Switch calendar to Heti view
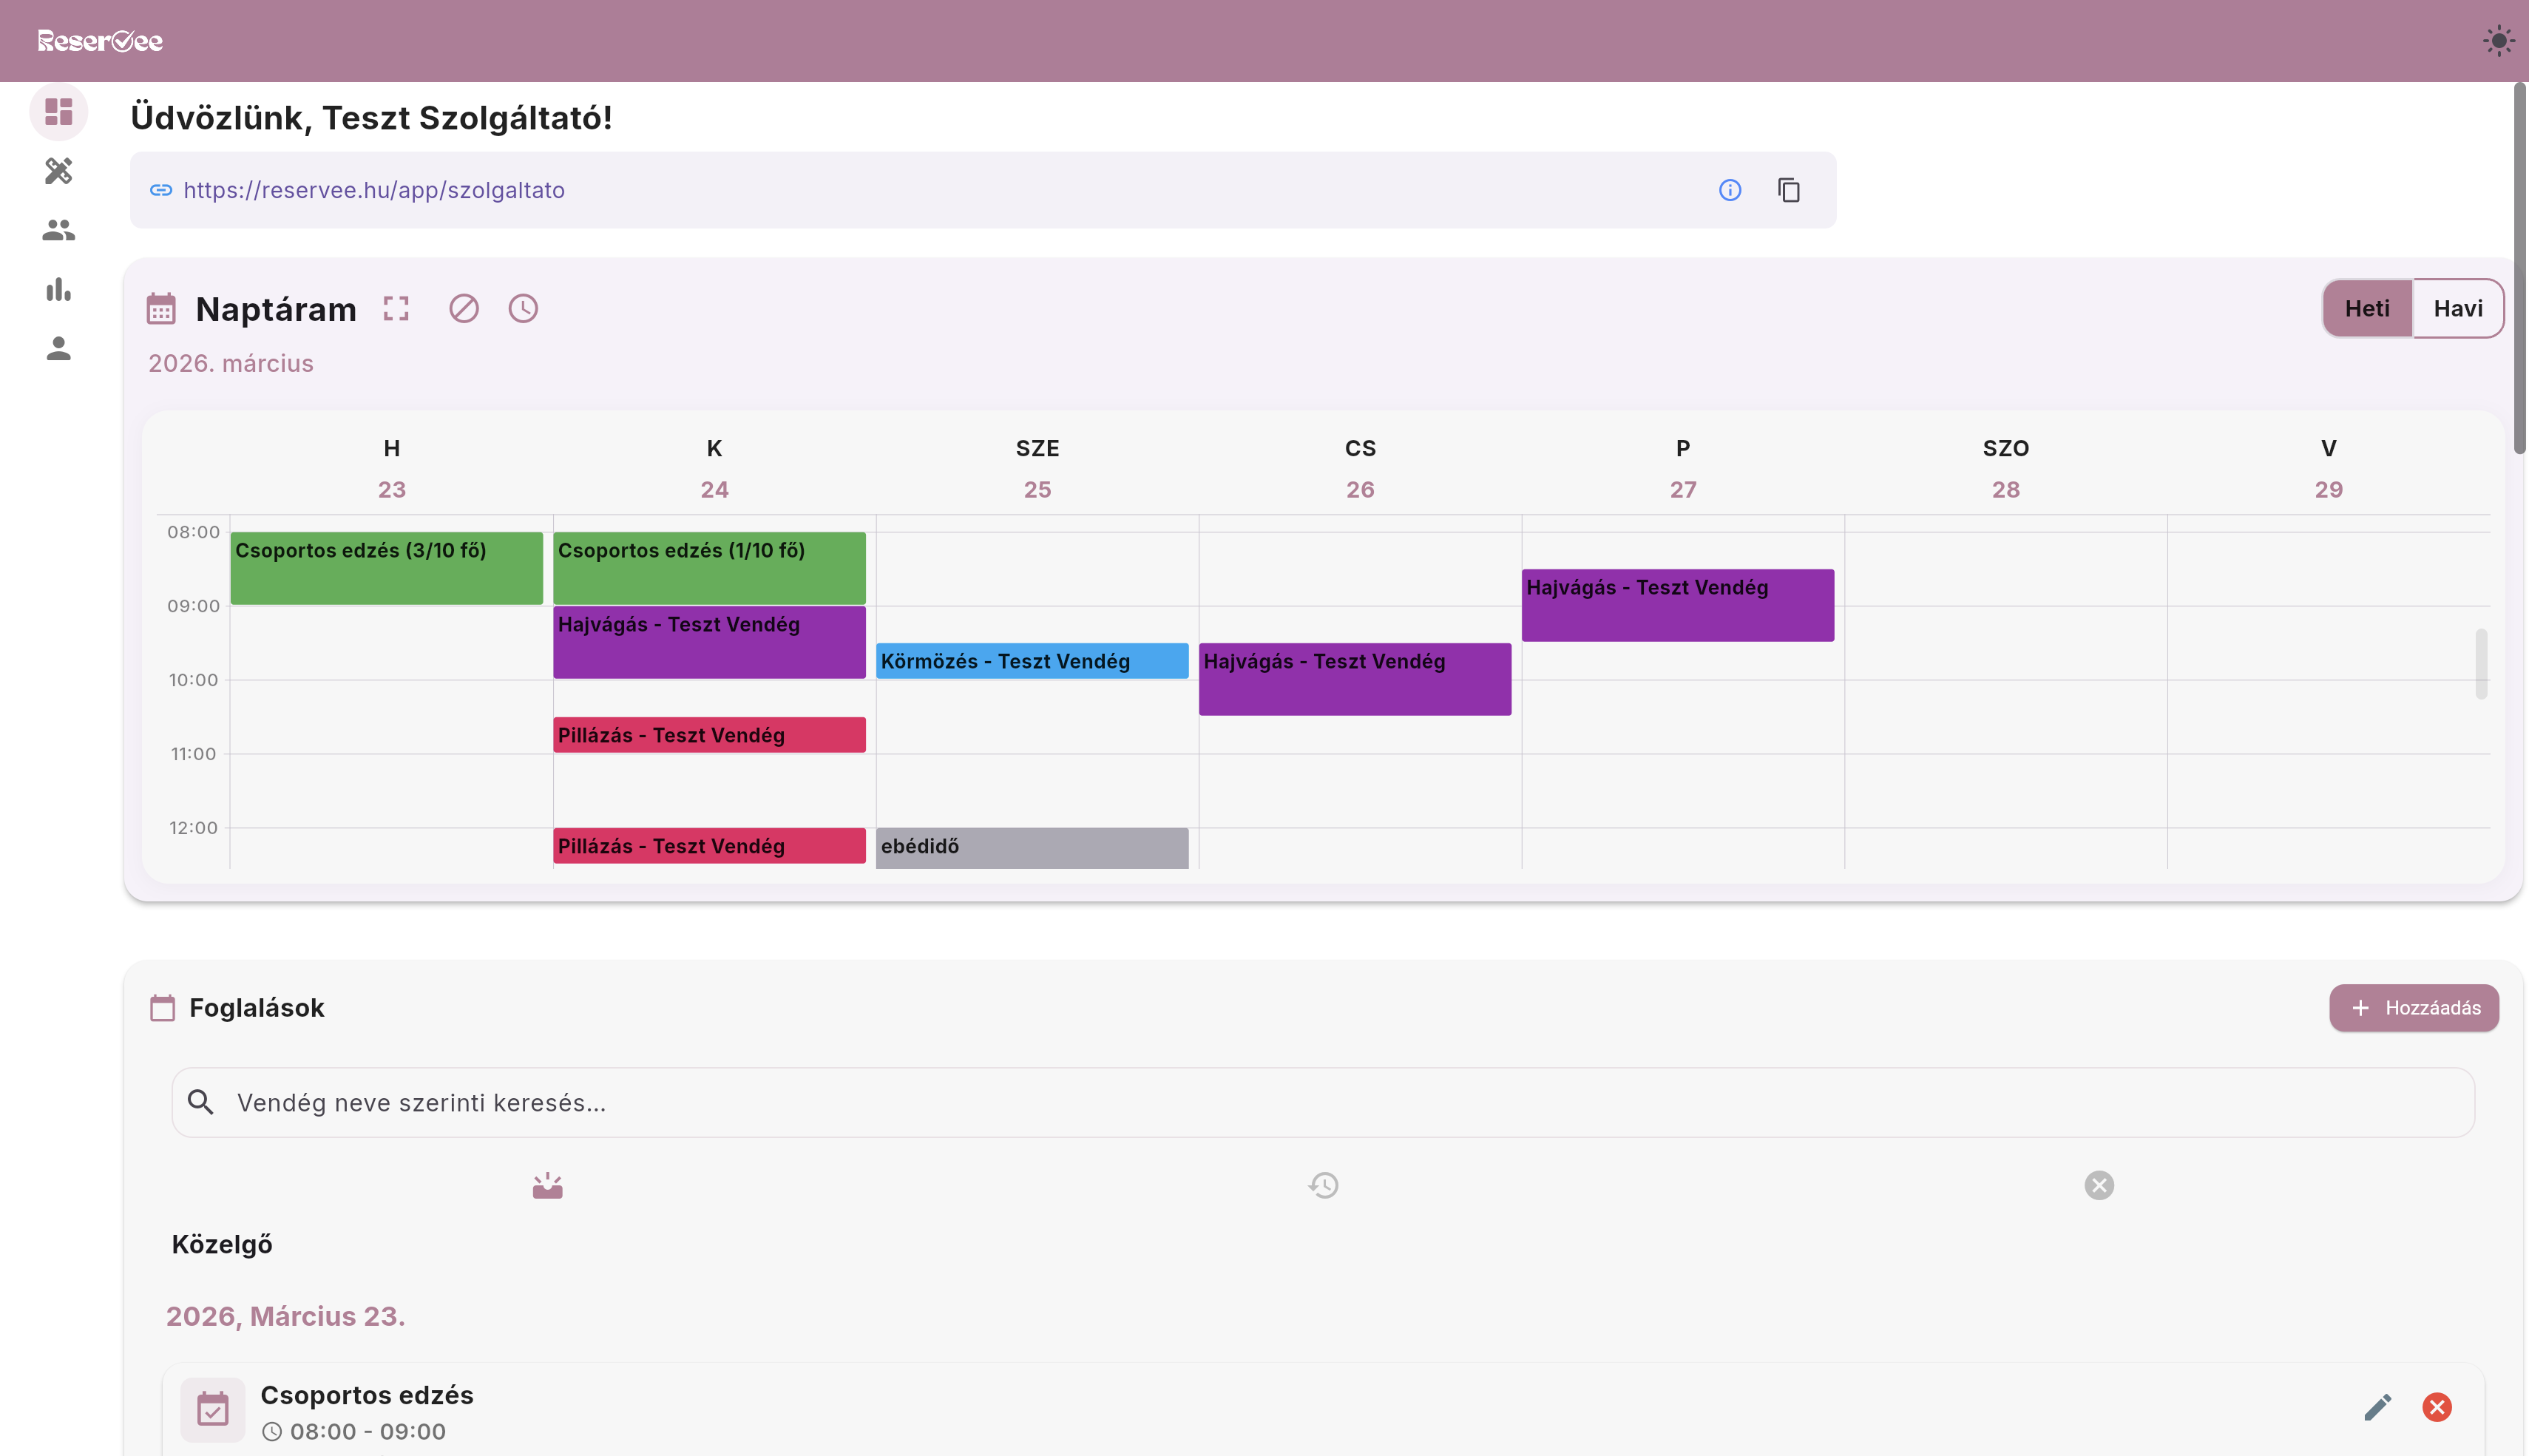This screenshot has height=1456, width=2529. tap(2366, 309)
